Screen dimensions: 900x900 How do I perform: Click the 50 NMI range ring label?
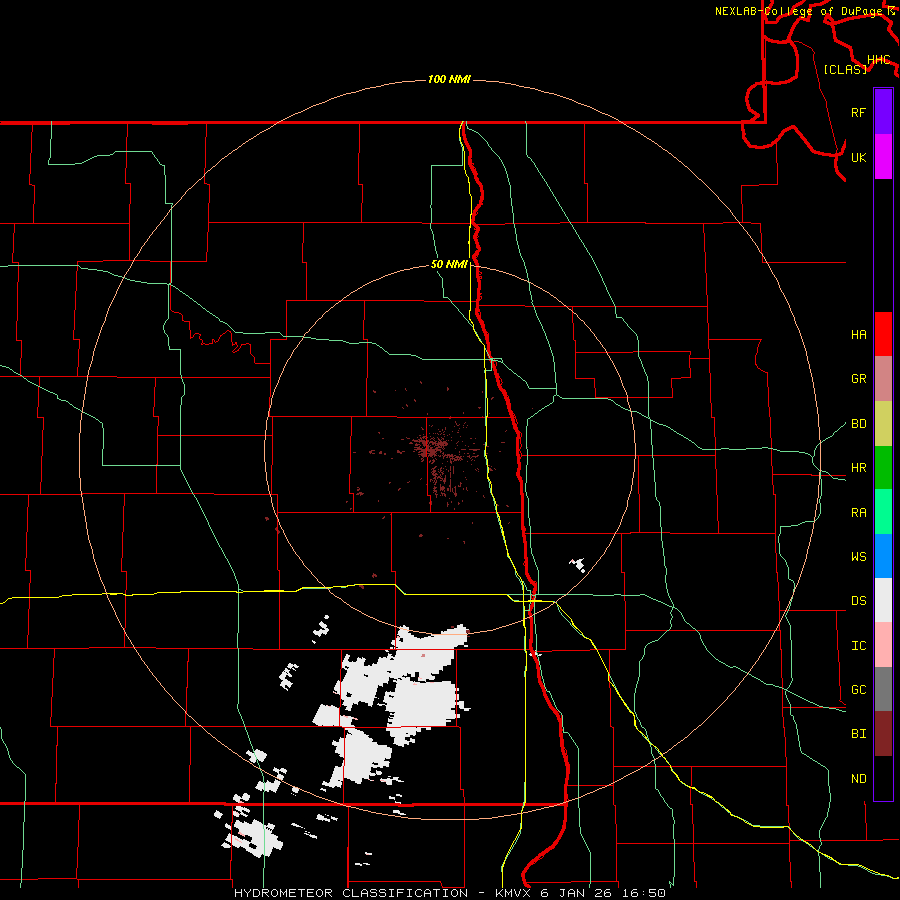click(x=449, y=264)
